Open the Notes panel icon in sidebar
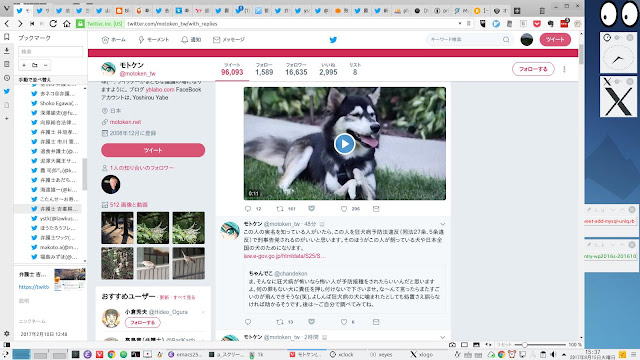640x360 pixels. click(7, 64)
